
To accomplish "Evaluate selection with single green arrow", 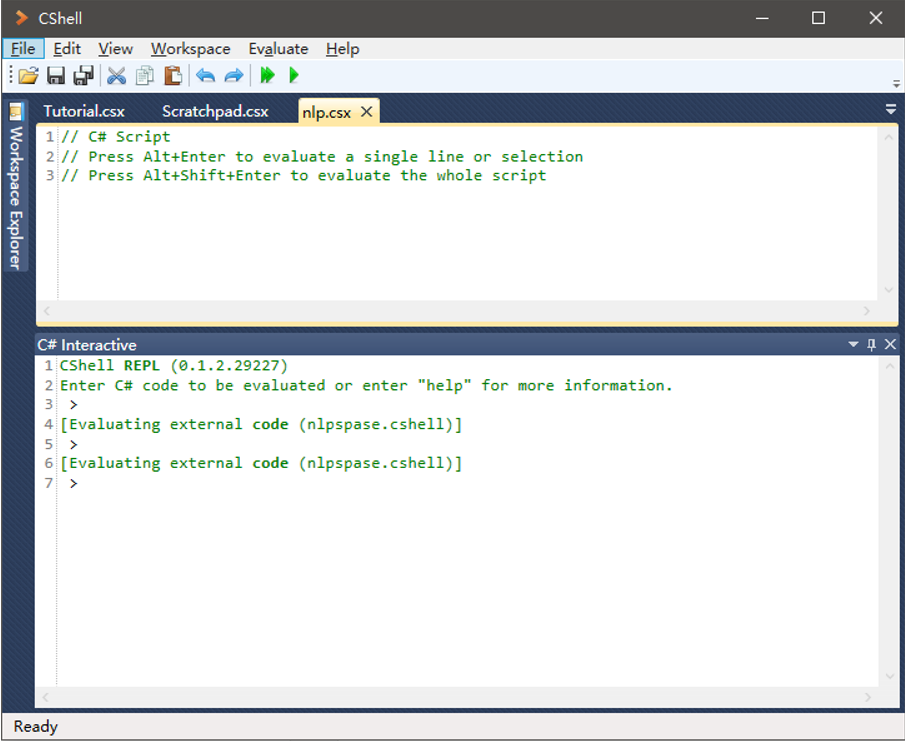I will (x=293, y=75).
